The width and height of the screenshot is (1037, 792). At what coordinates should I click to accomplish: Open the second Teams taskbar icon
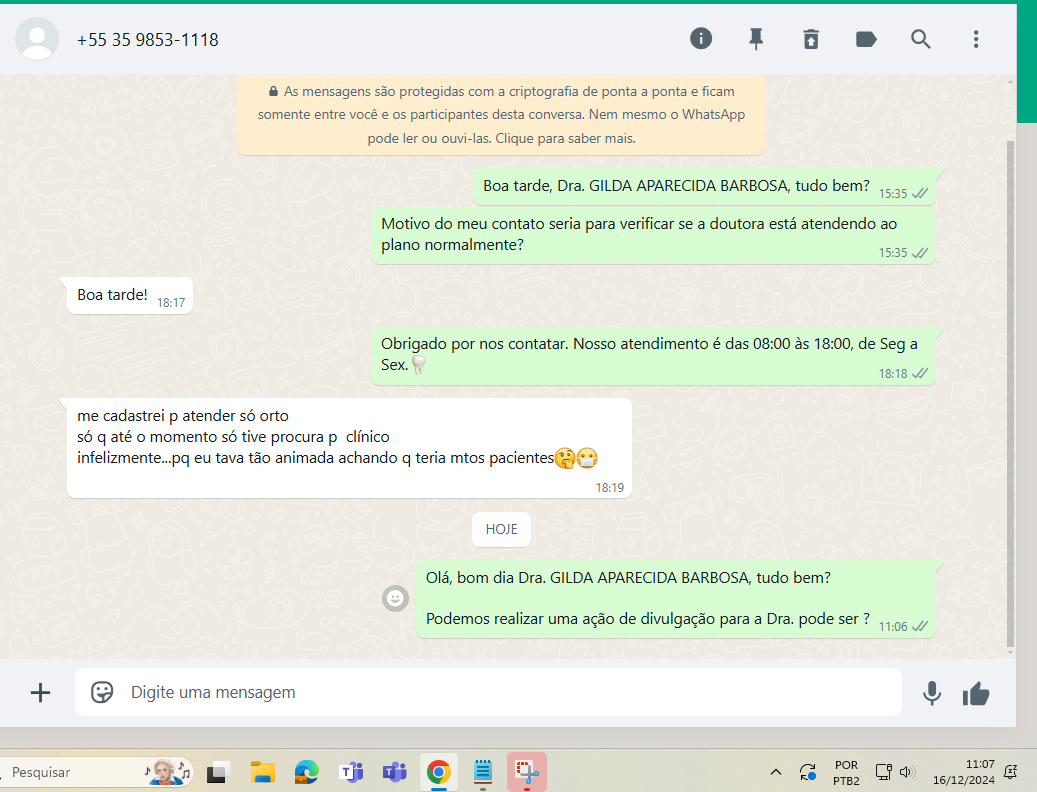coord(394,772)
